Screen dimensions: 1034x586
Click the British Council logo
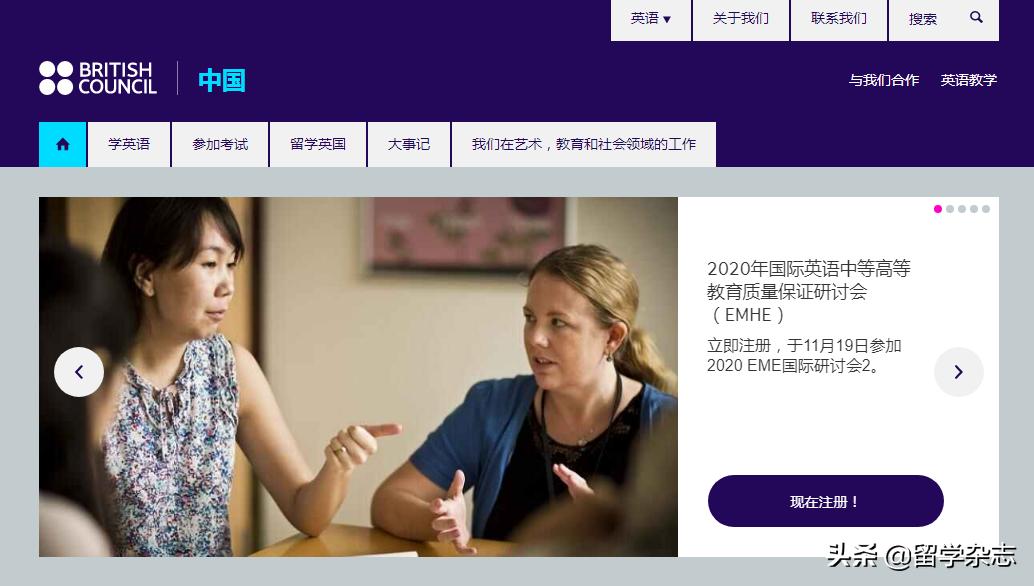pos(98,78)
